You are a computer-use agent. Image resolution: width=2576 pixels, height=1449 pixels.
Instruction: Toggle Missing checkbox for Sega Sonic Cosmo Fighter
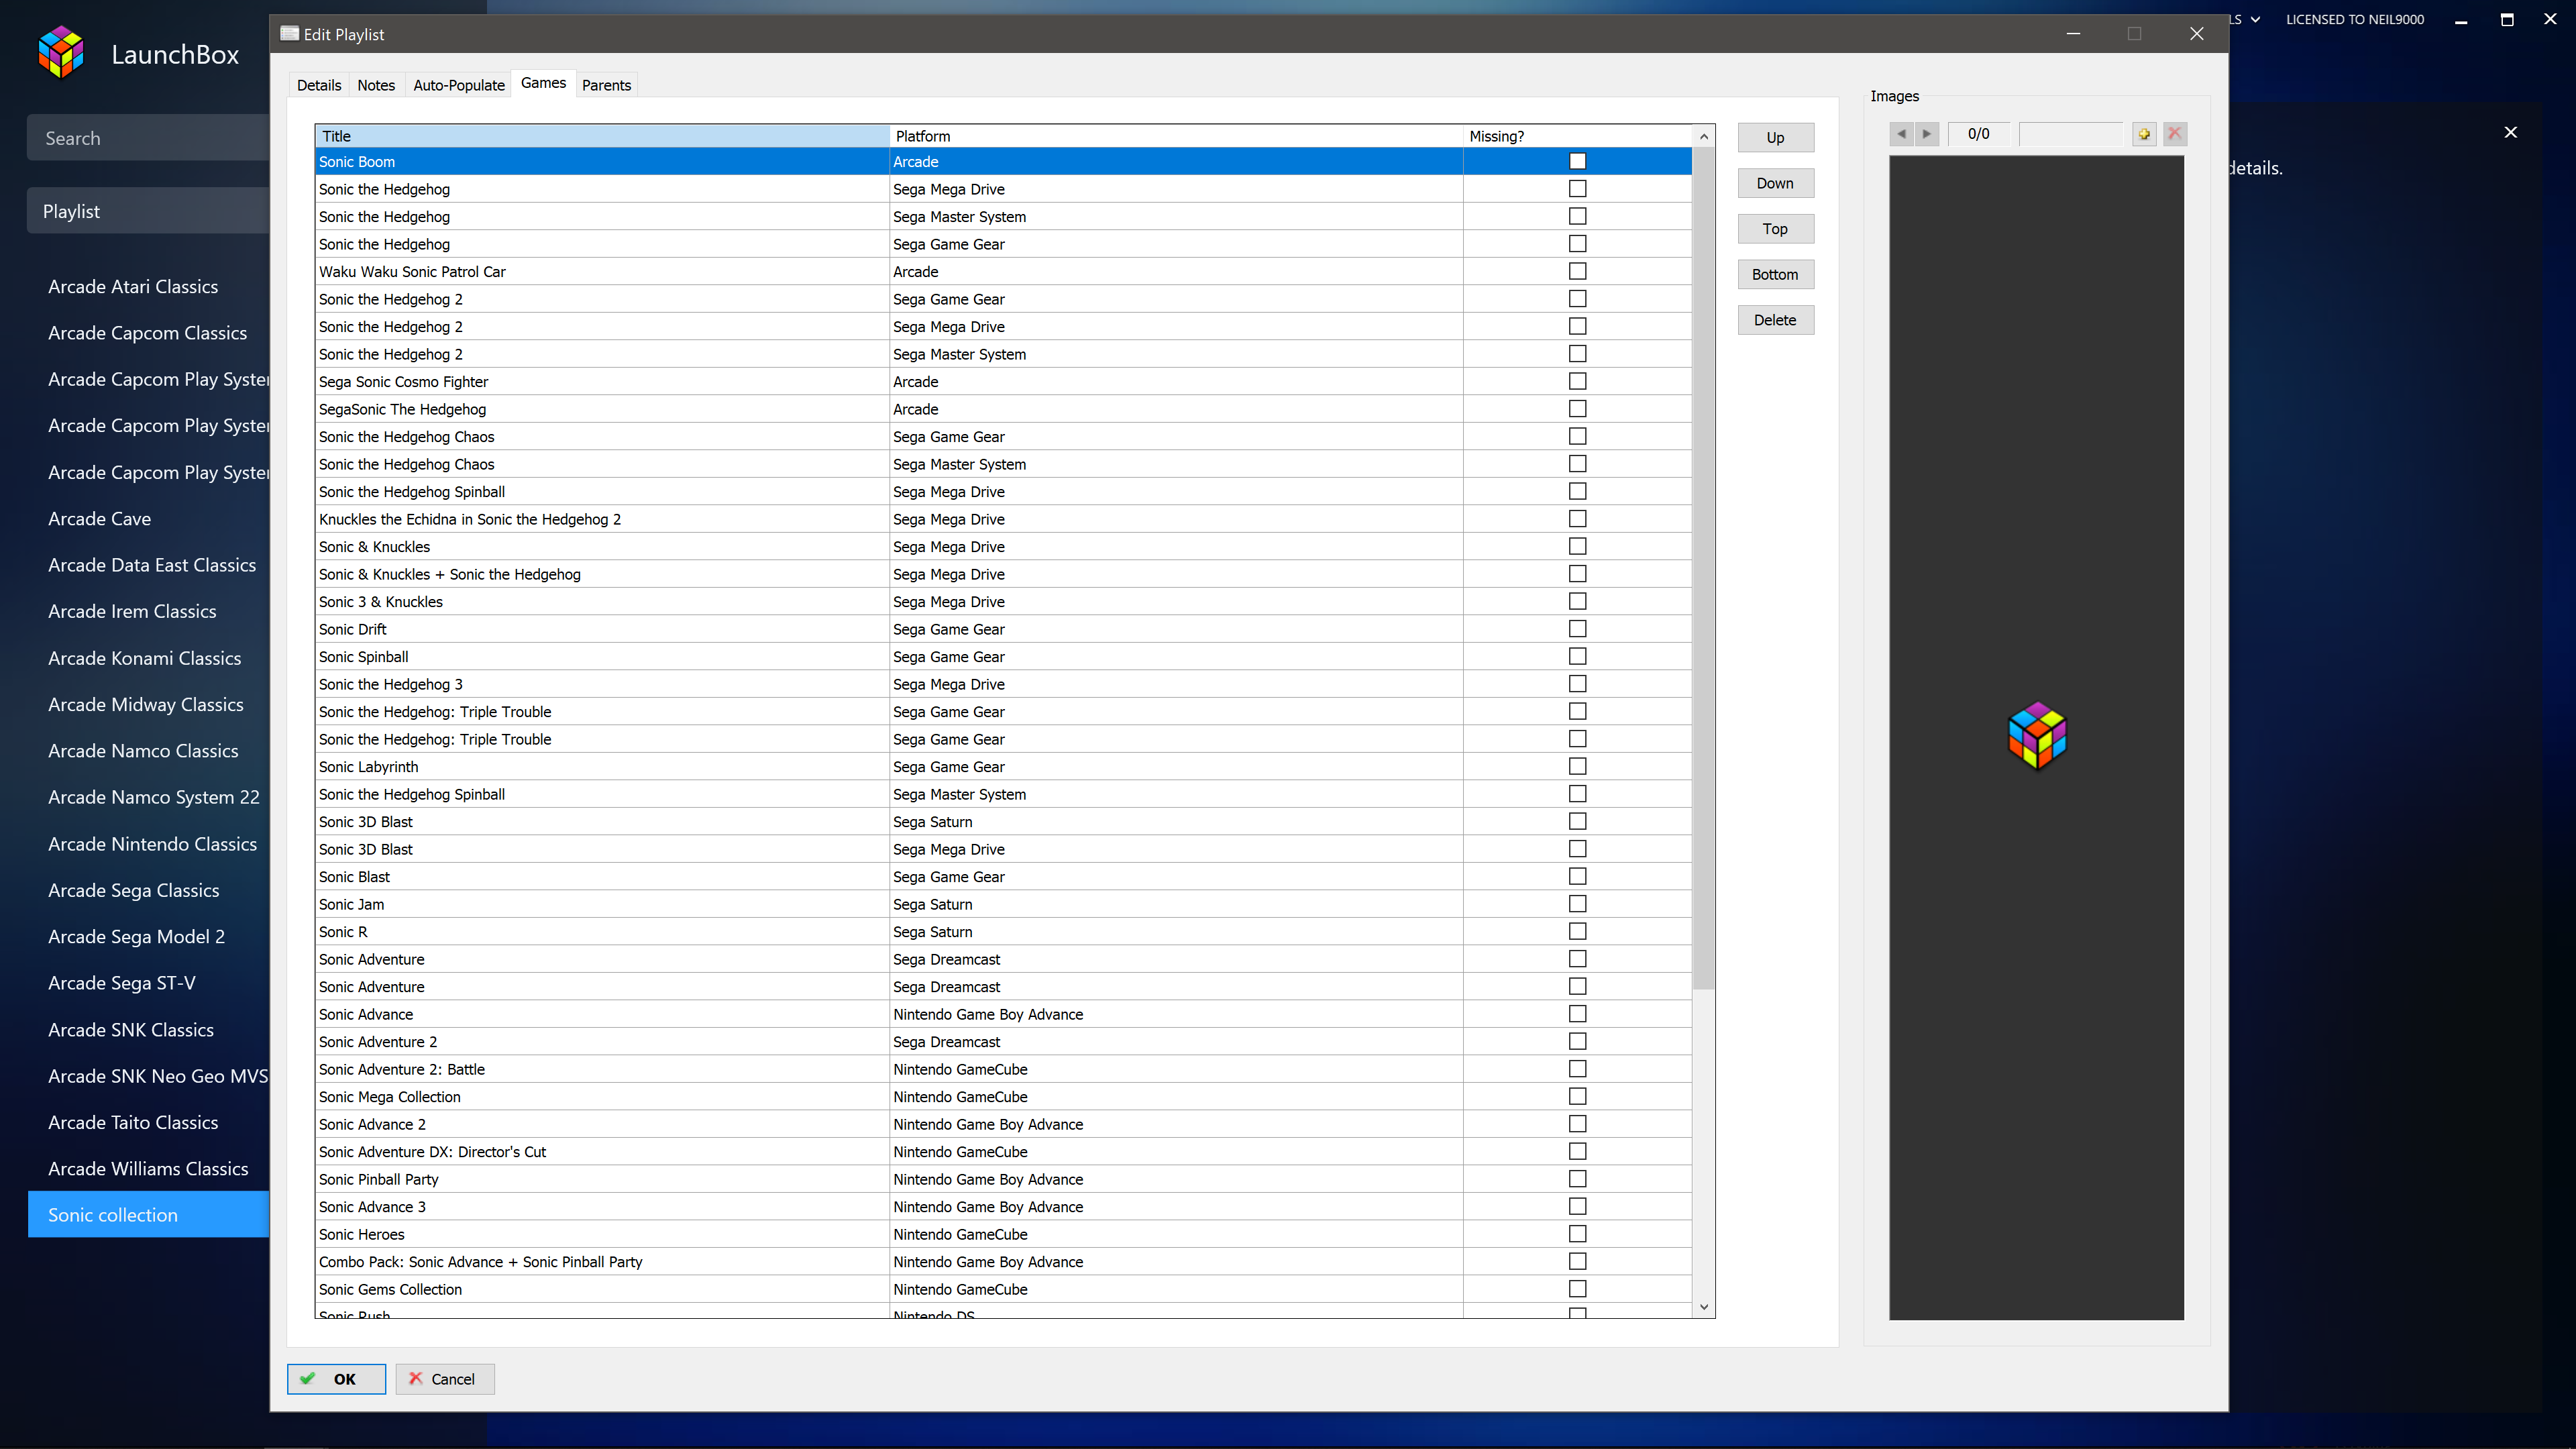point(1577,381)
